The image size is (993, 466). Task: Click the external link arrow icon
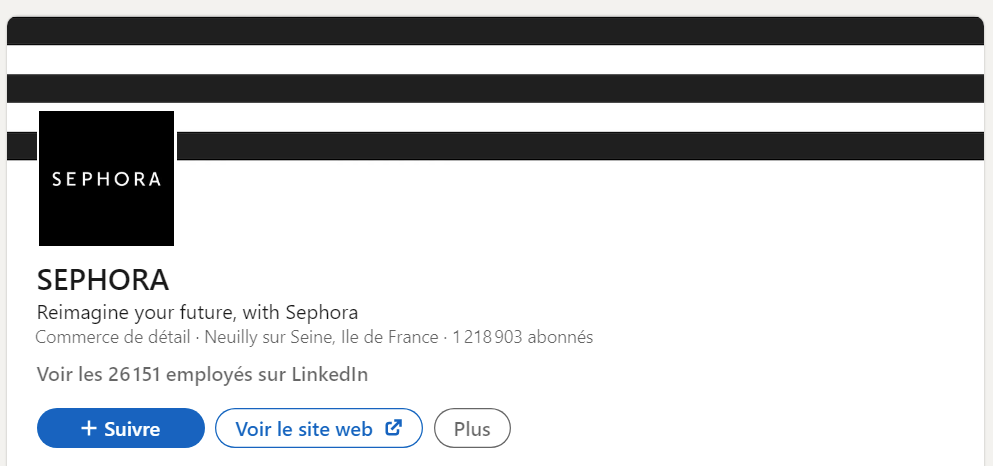pos(394,428)
